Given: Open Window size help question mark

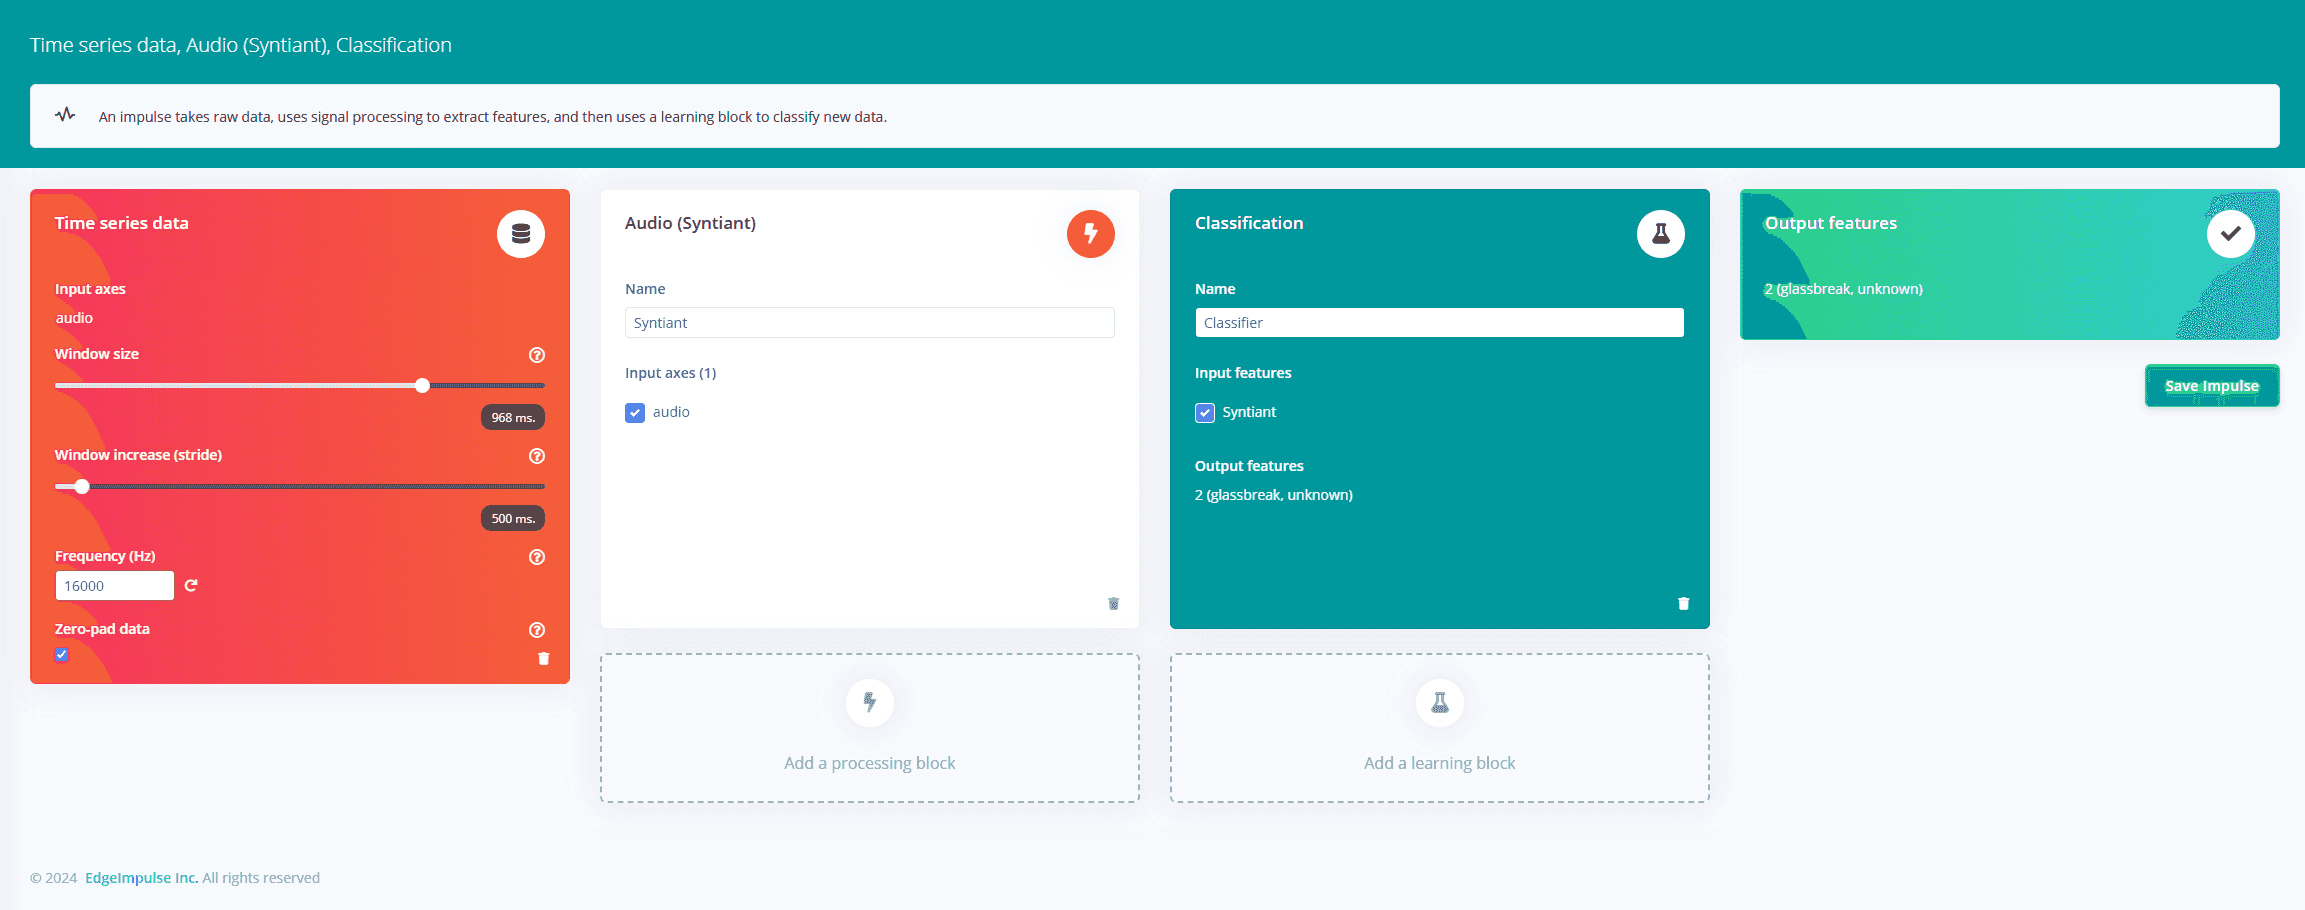Looking at the screenshot, I should point(537,355).
